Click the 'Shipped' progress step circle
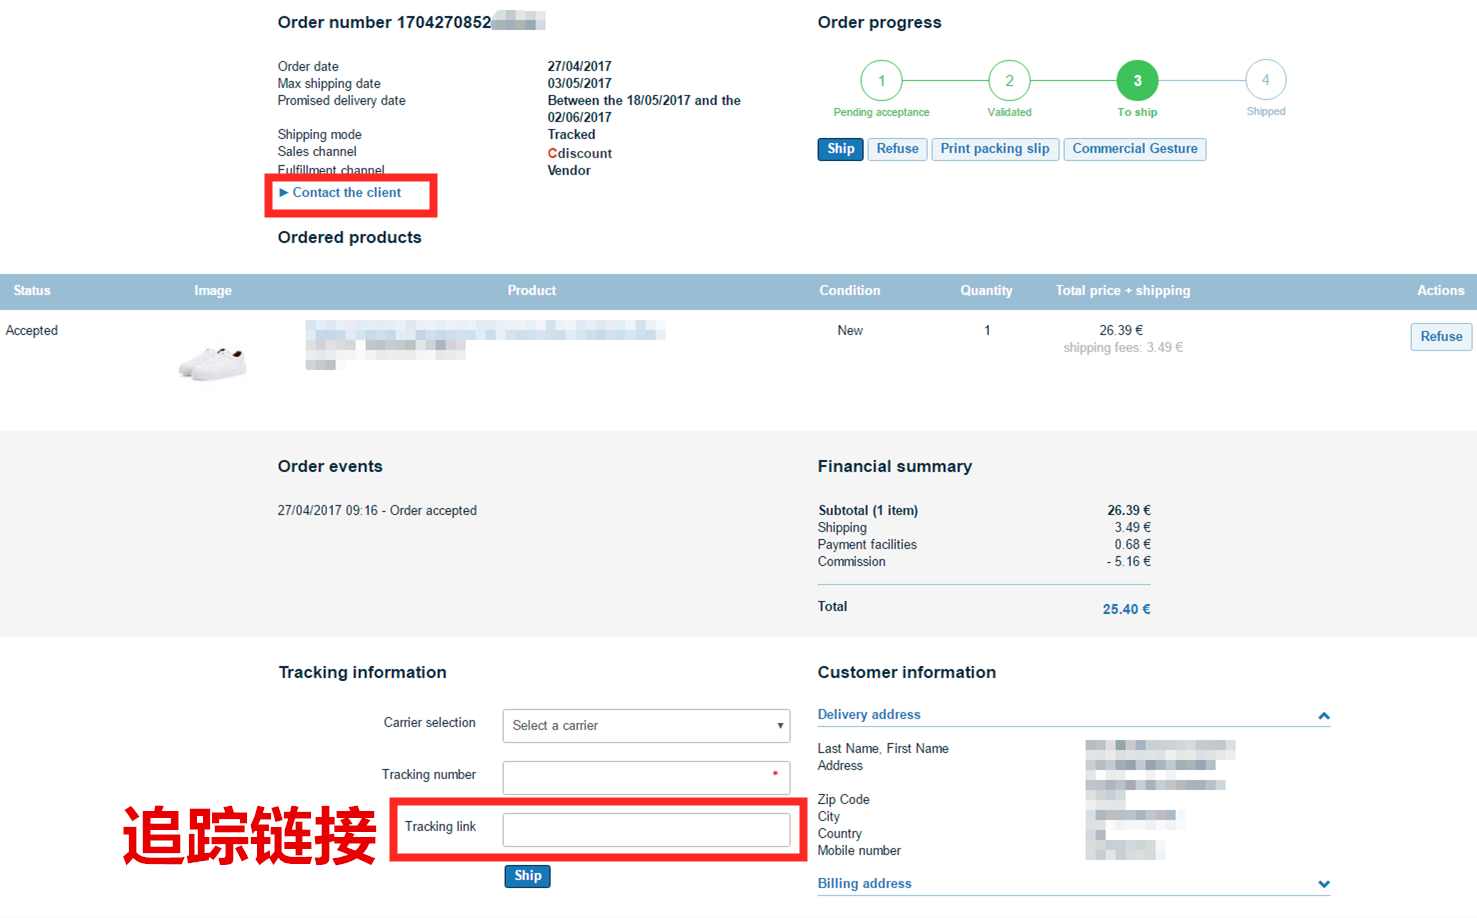 coord(1265,80)
